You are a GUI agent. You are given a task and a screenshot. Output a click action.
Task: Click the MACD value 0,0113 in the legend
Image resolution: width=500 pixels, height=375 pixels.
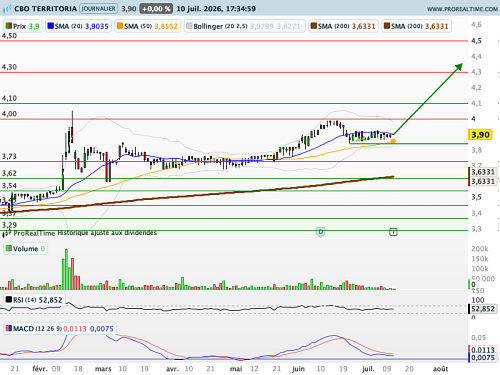(x=75, y=329)
